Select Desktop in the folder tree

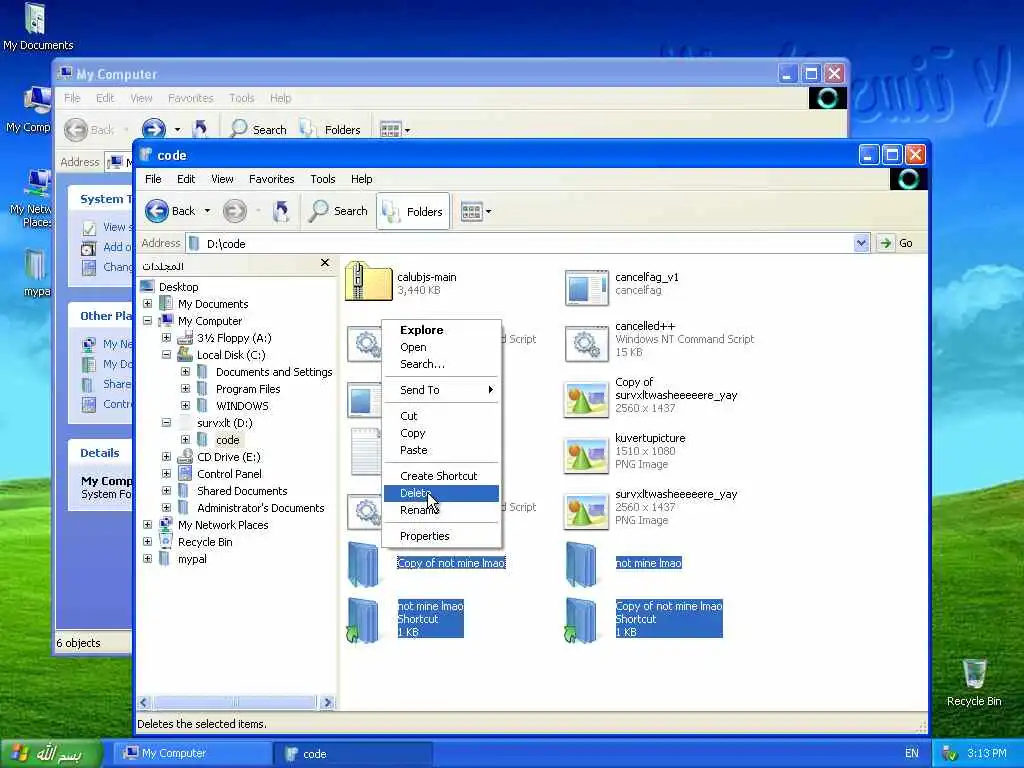tap(178, 287)
